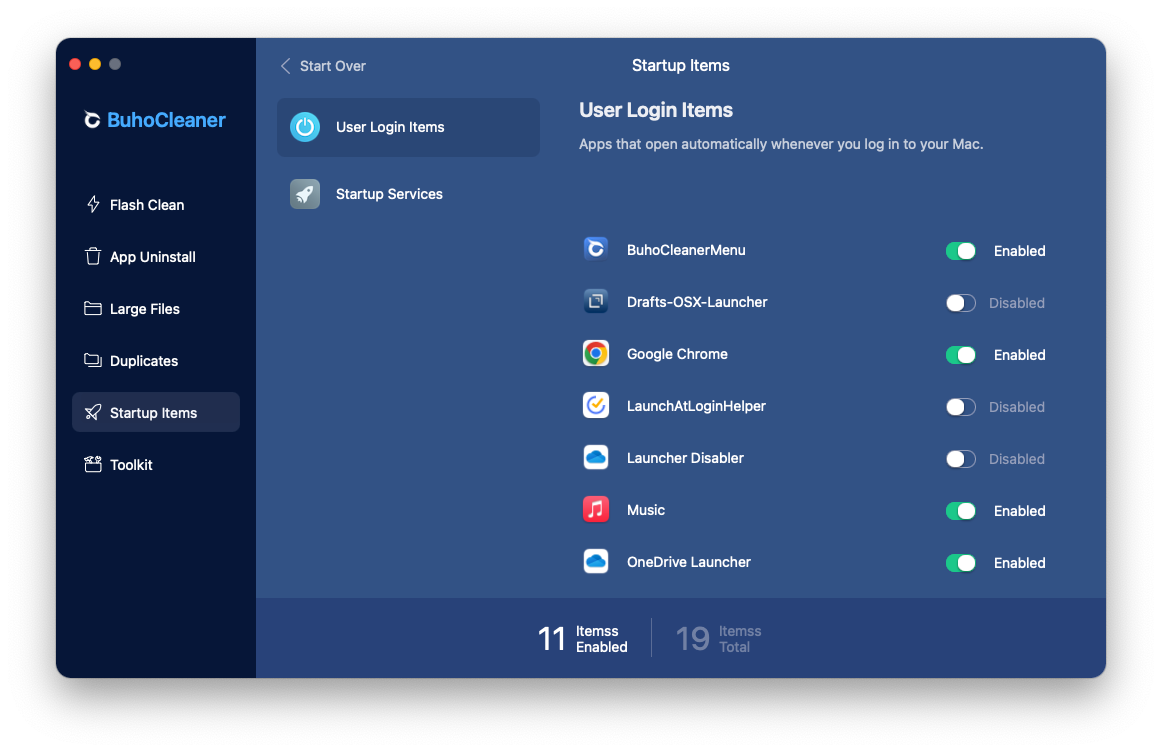1162x752 pixels.
Task: Click the Drafts-OSX-Launcher app icon
Action: [596, 301]
